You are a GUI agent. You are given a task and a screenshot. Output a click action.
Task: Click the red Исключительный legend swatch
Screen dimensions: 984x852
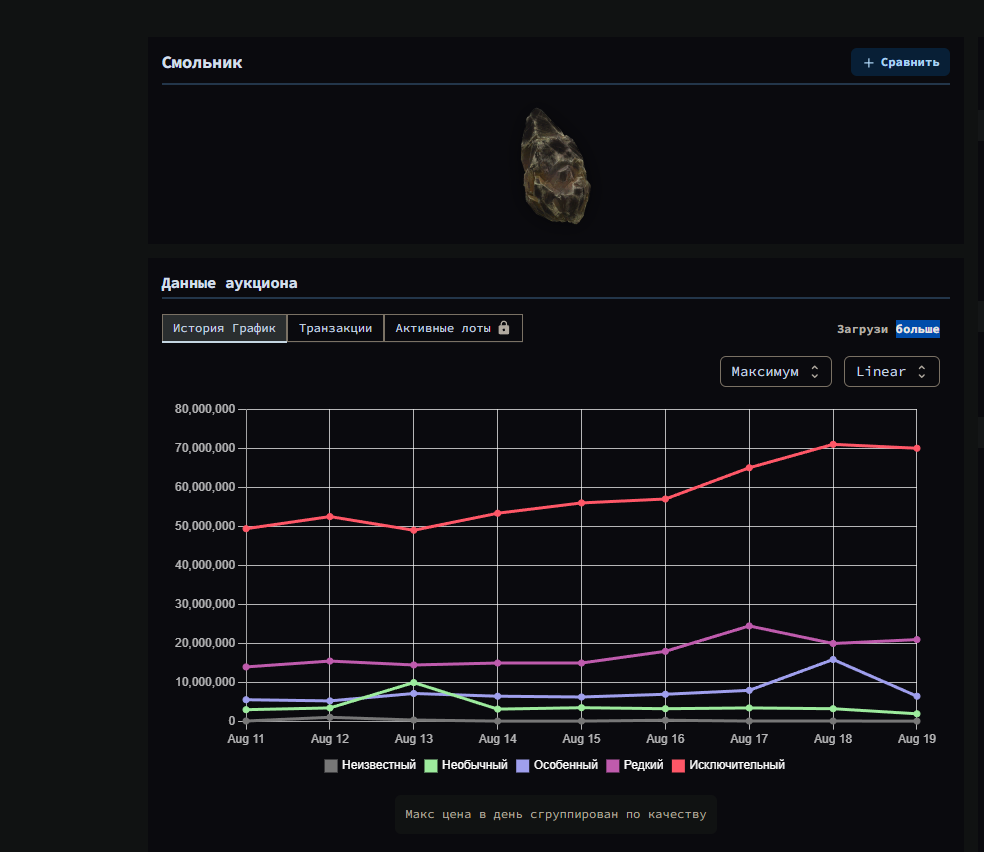click(x=678, y=765)
